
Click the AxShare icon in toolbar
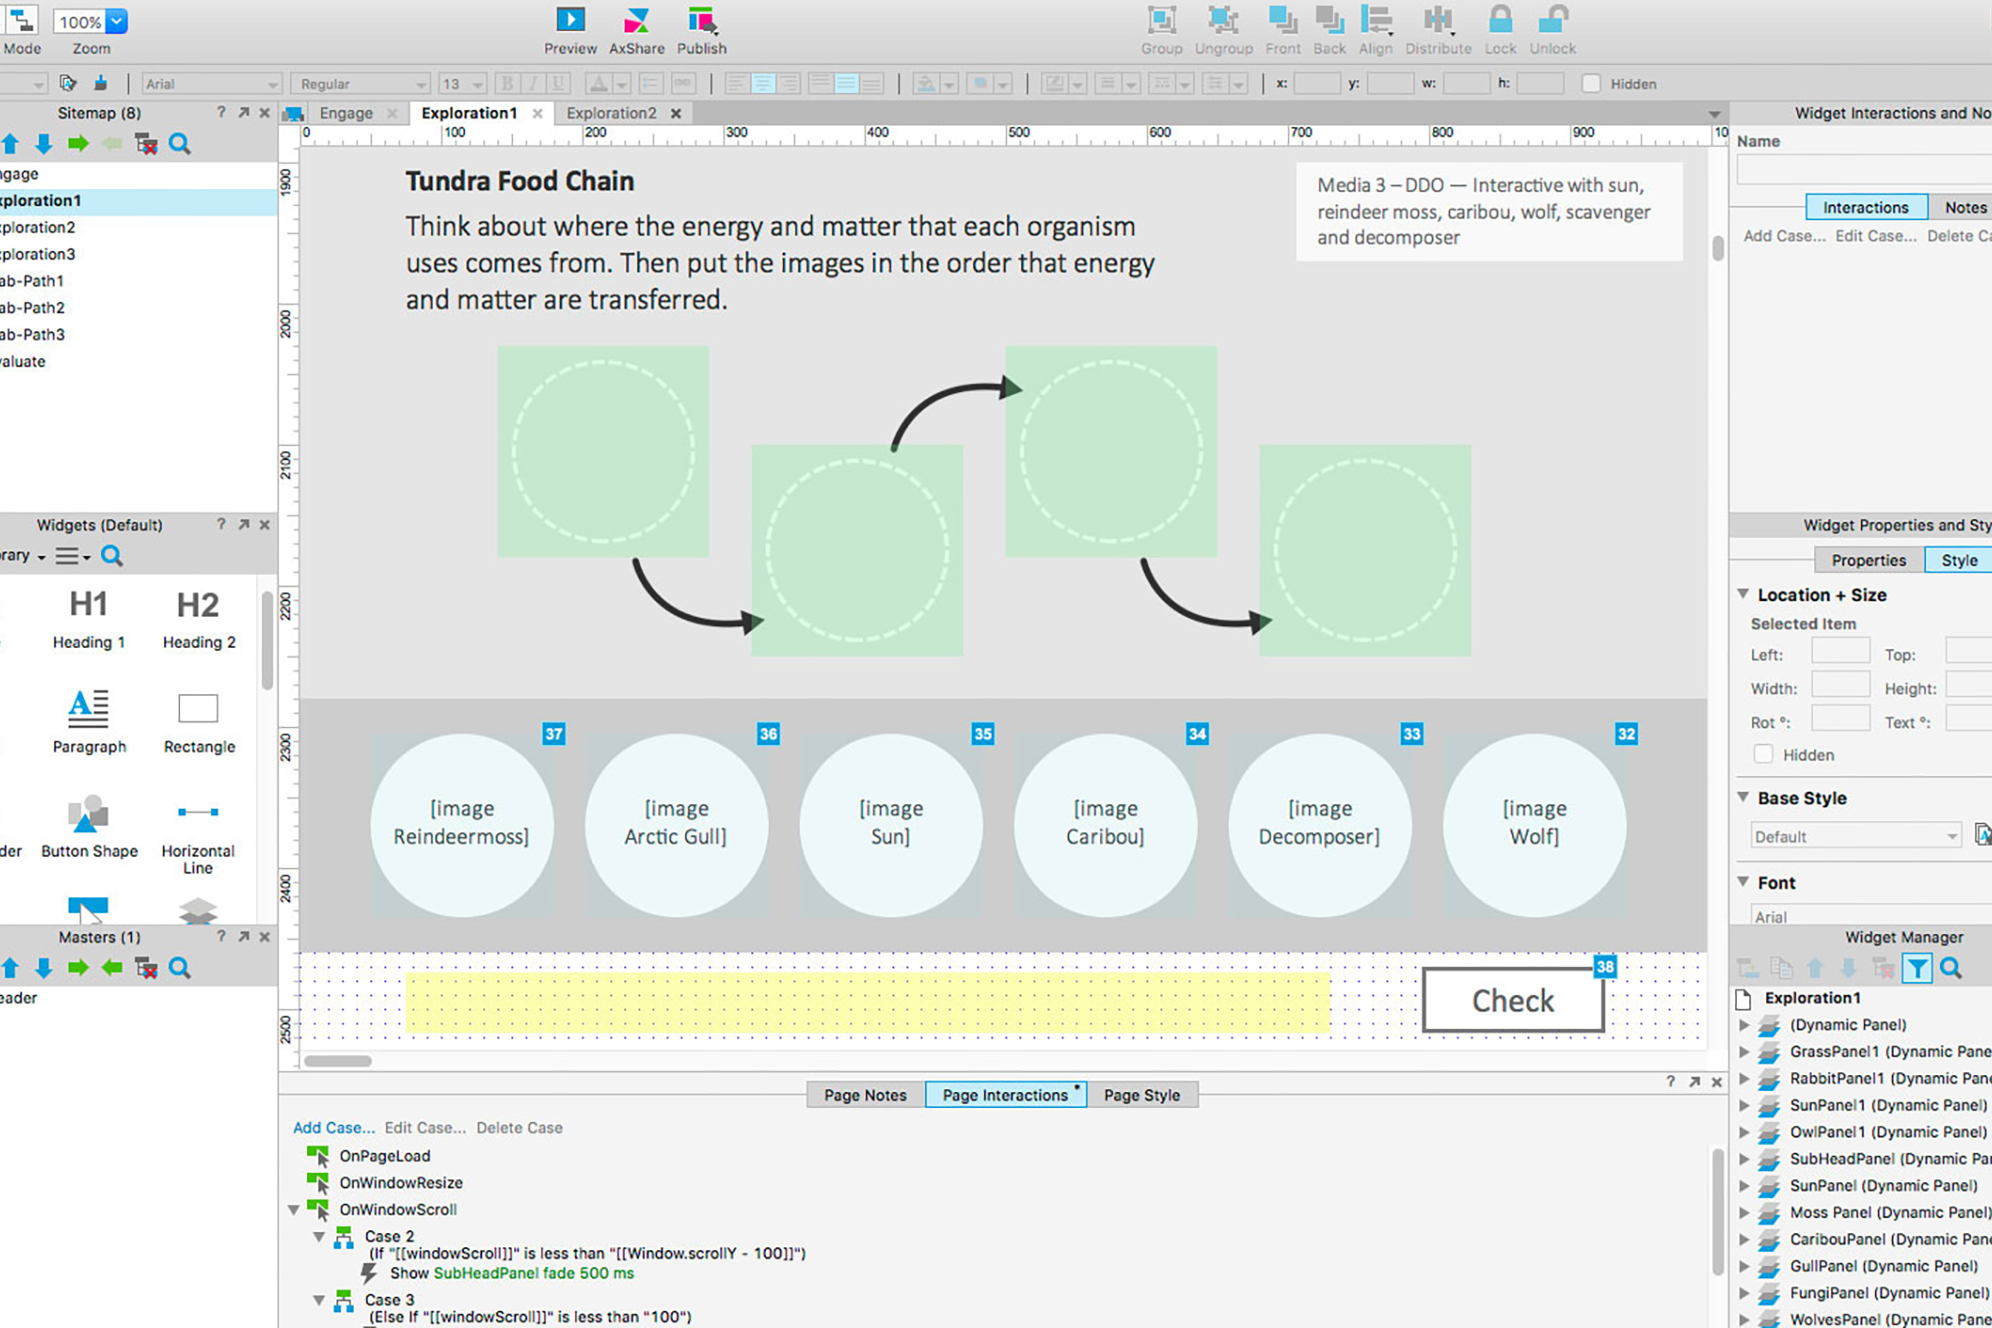(636, 20)
